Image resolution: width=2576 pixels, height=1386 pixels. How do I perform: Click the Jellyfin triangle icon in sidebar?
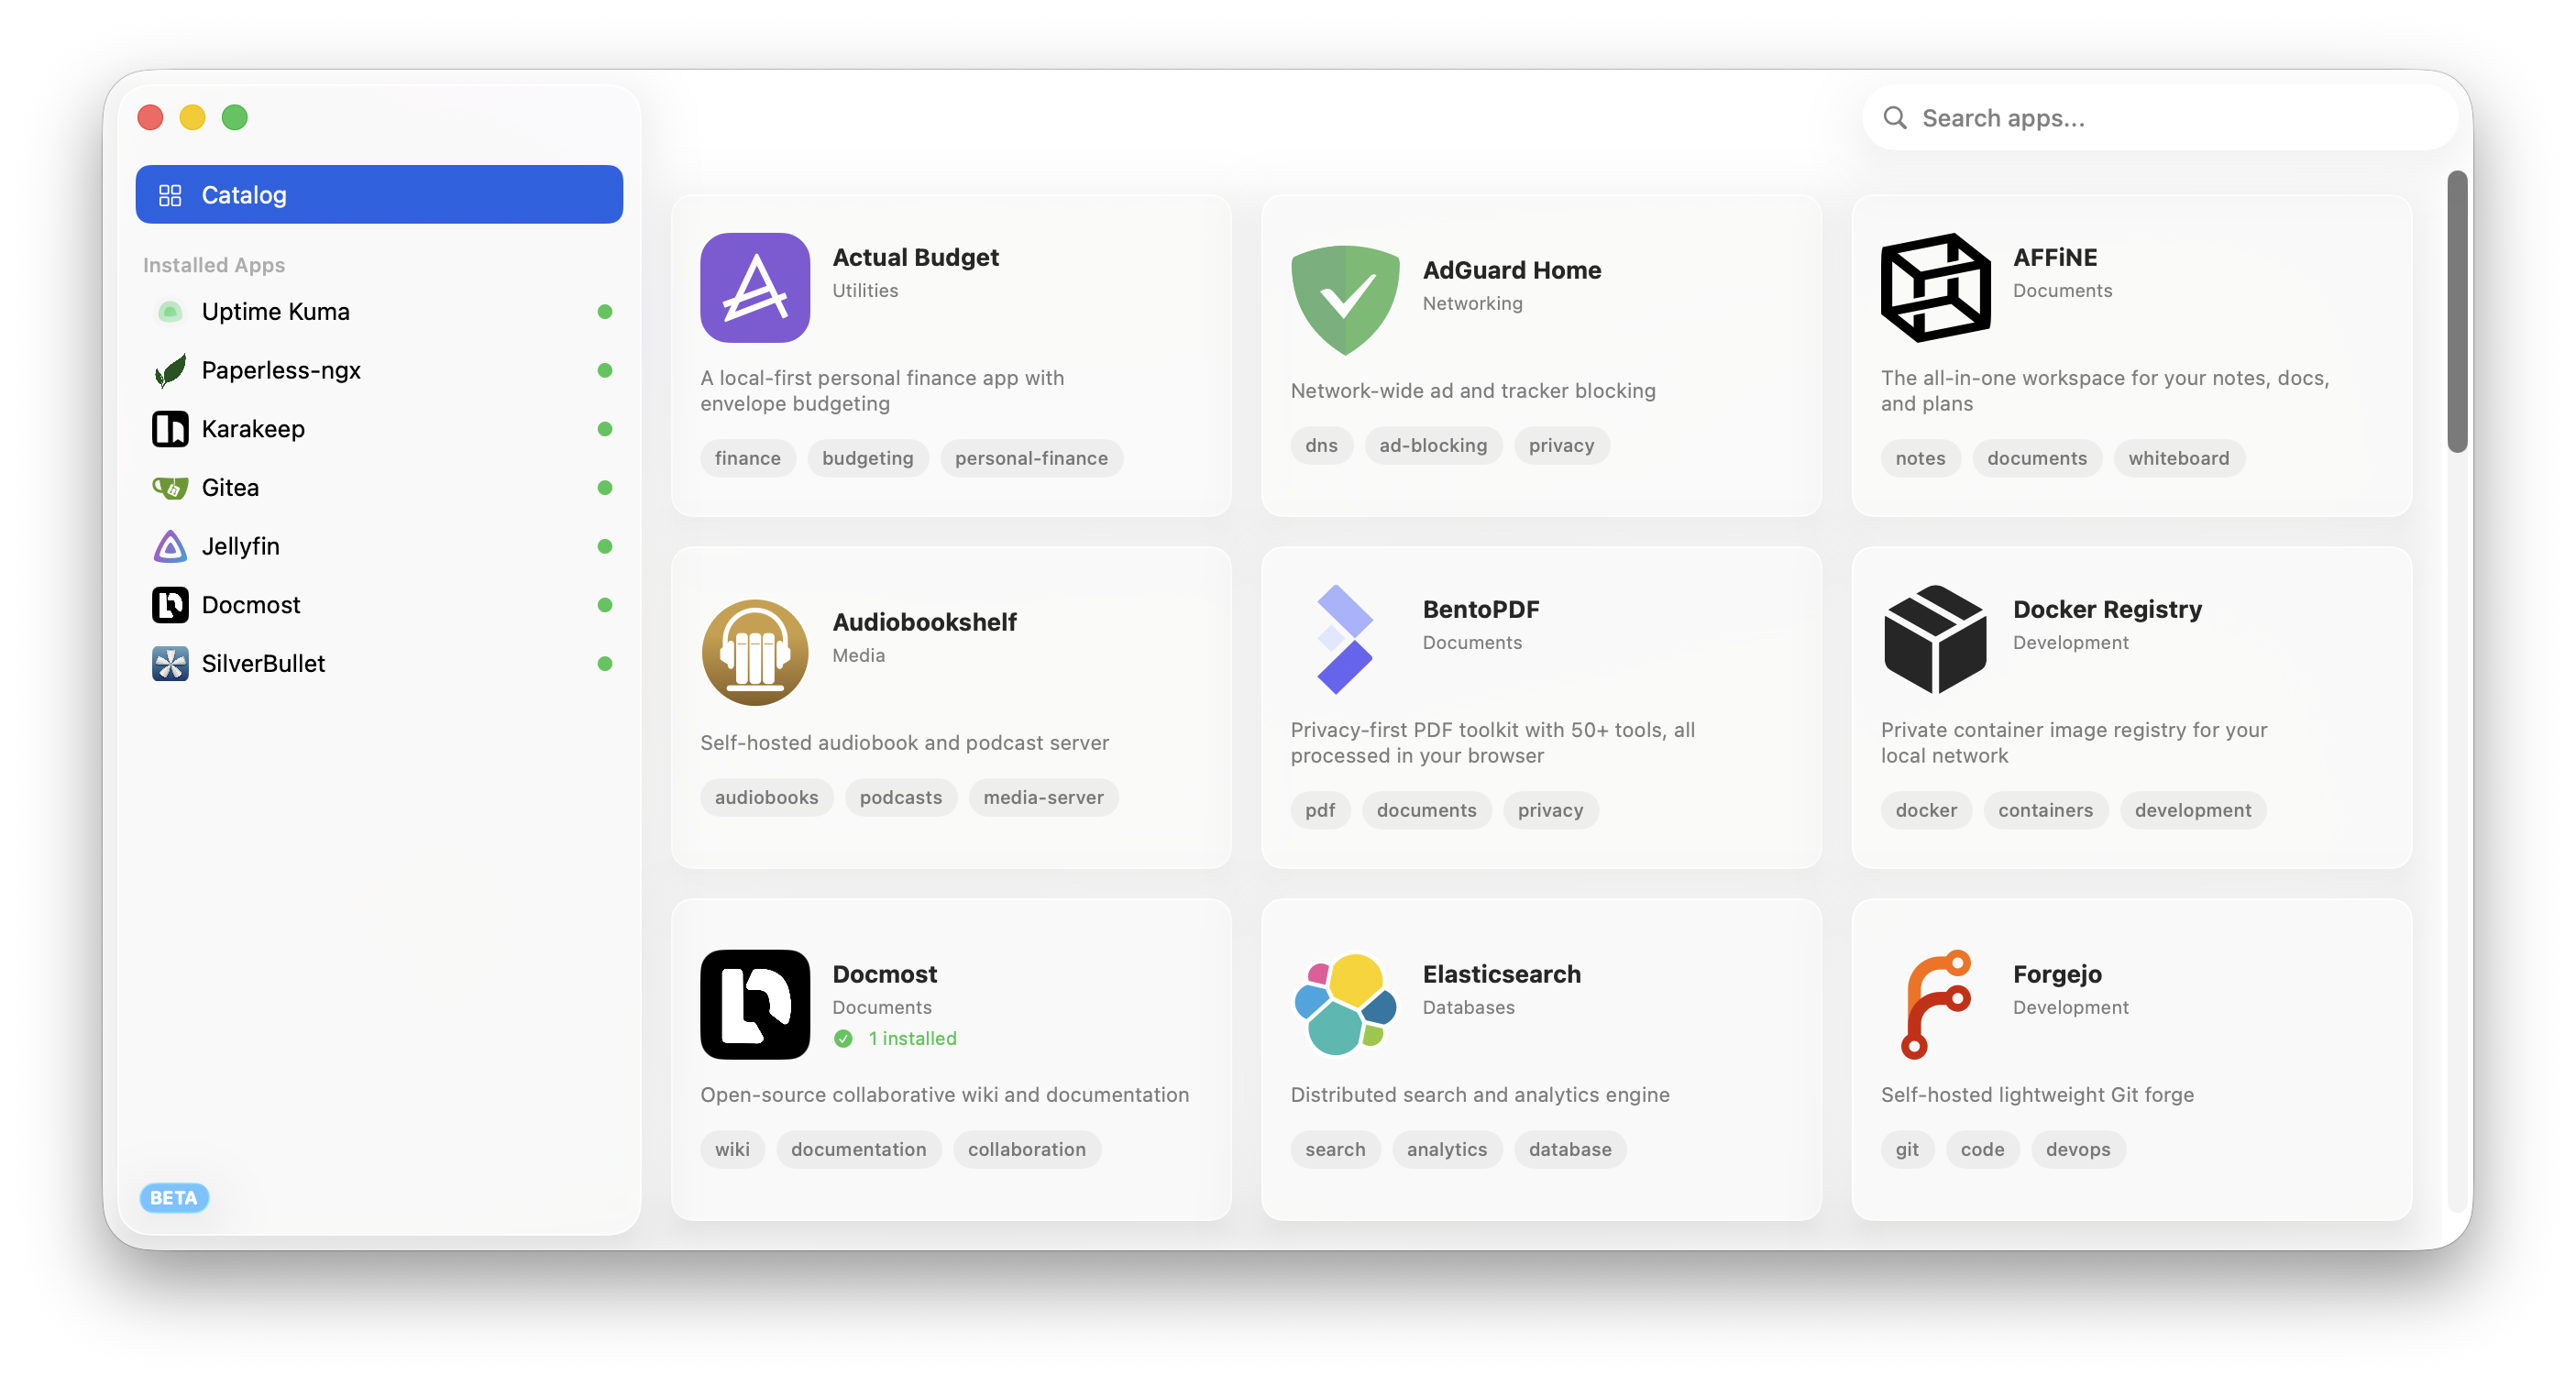[170, 546]
